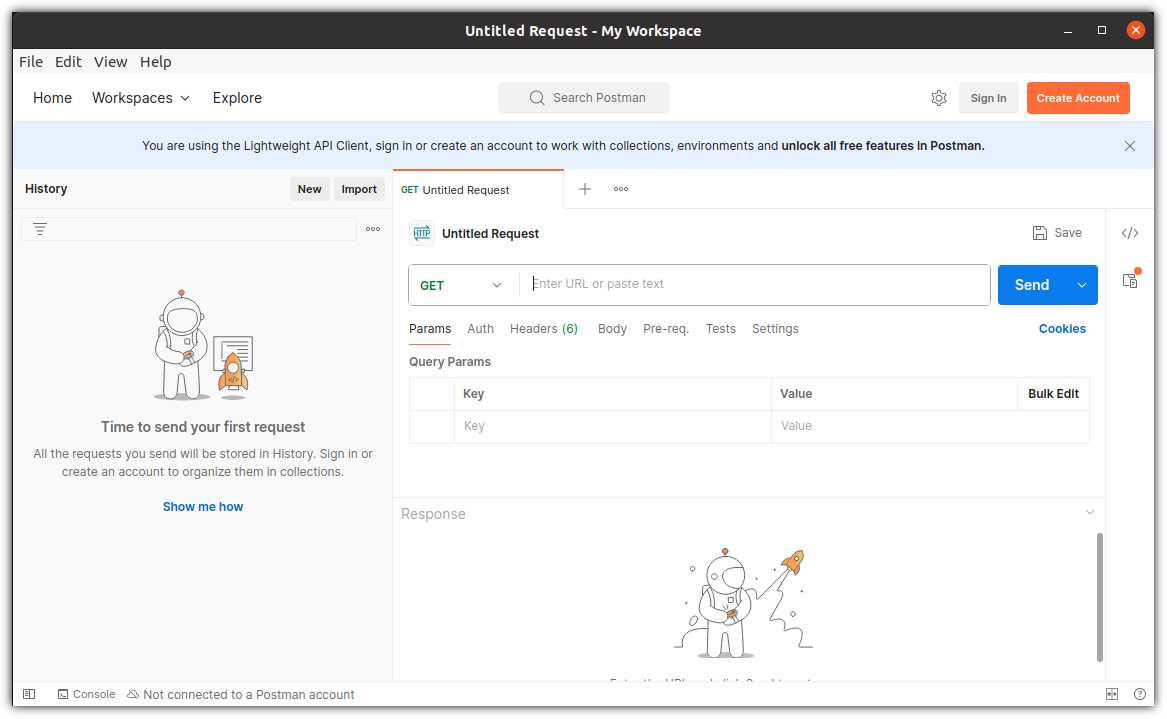Open the View menu

tap(111, 62)
